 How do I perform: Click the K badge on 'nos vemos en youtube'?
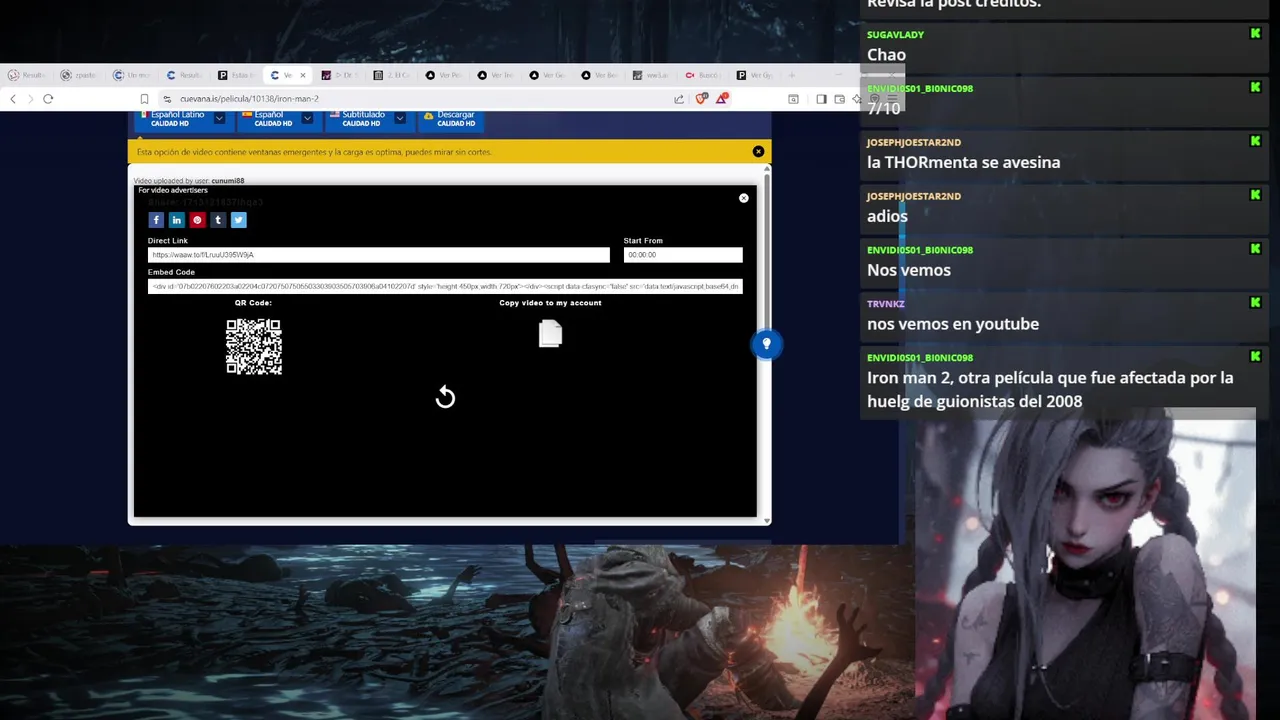point(1255,303)
